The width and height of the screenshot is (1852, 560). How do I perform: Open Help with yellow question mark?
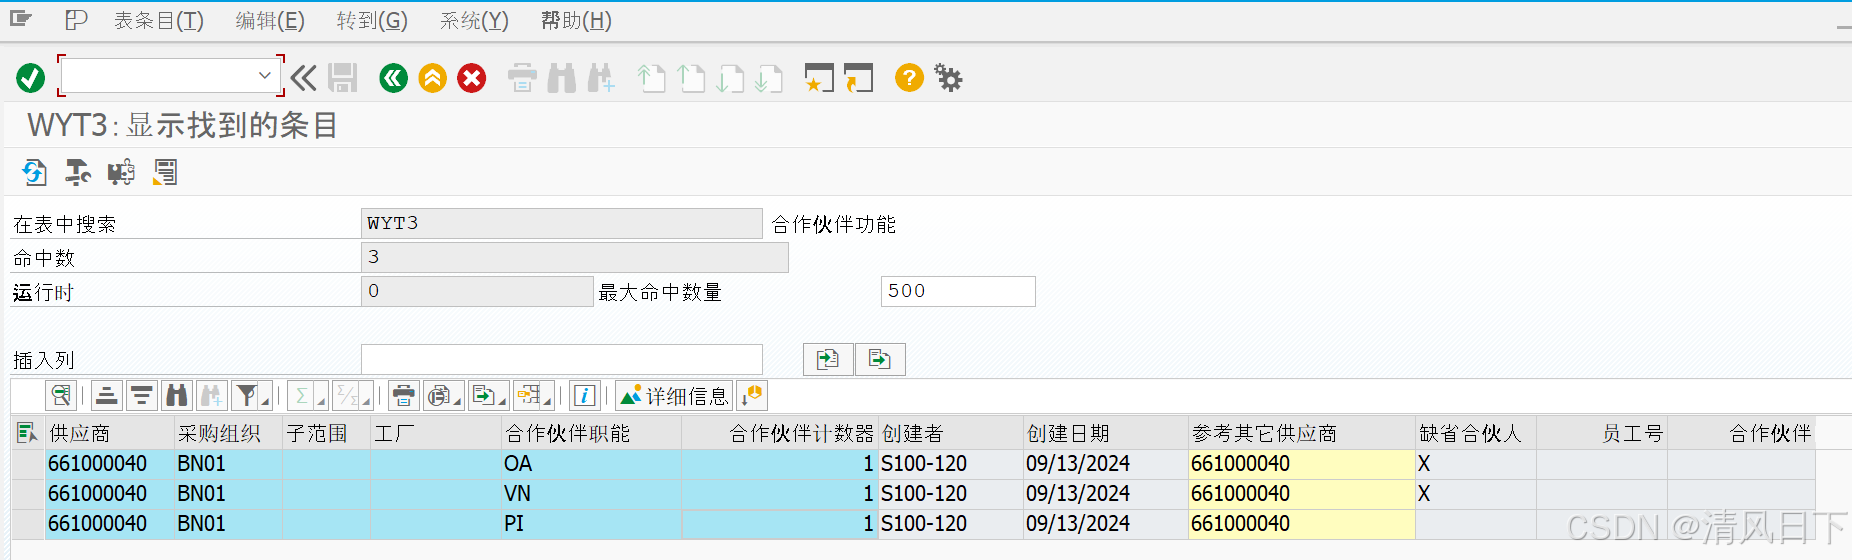909,78
